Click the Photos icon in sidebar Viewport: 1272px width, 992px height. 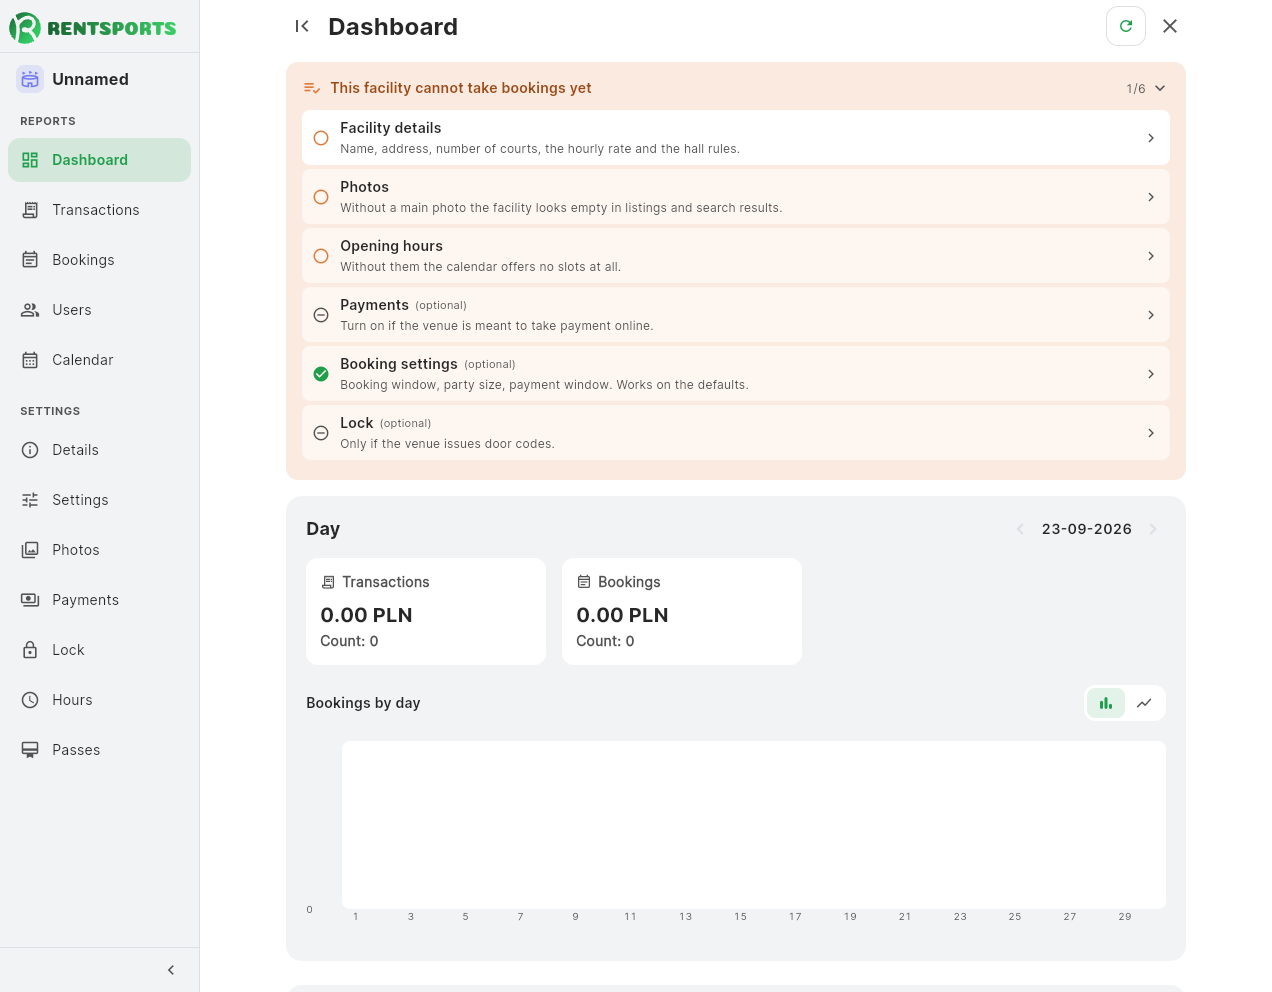coord(30,550)
